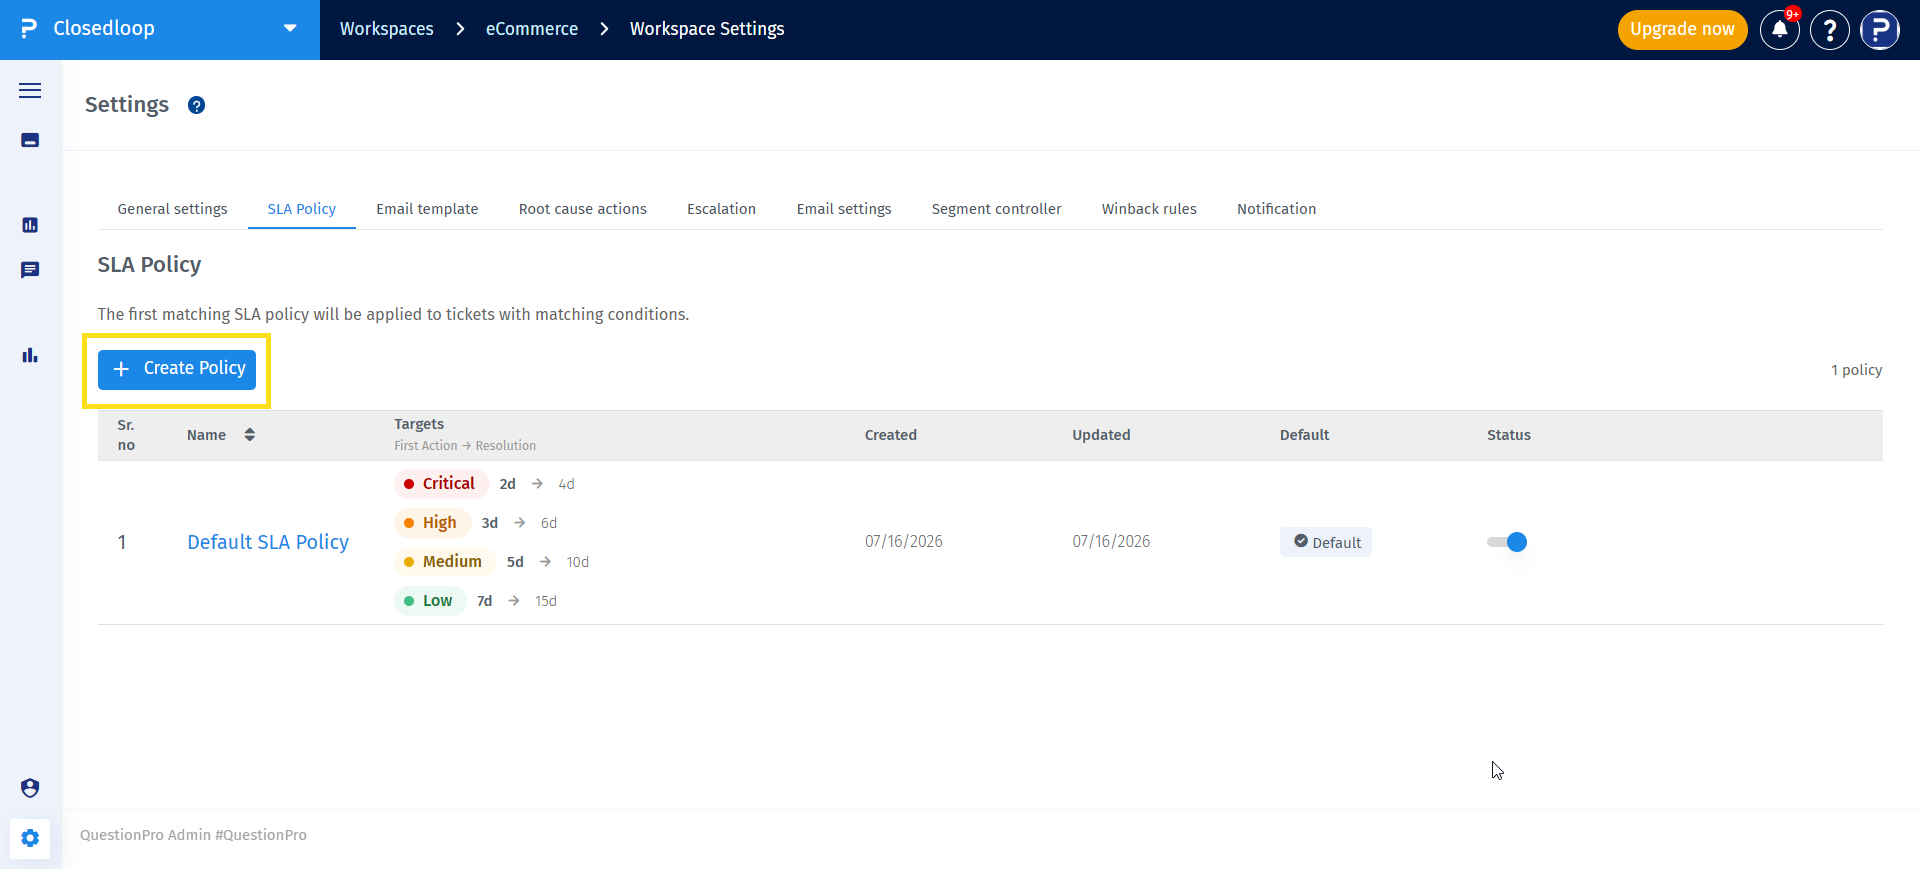
Task: Click the Status column header
Action: point(1509,435)
